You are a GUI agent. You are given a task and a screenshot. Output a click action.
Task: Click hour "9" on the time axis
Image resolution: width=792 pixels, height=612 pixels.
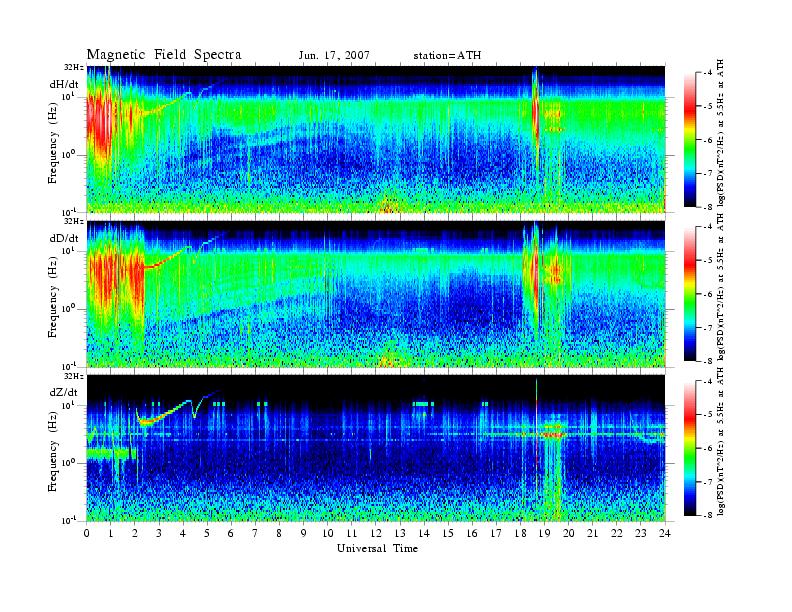(304, 533)
